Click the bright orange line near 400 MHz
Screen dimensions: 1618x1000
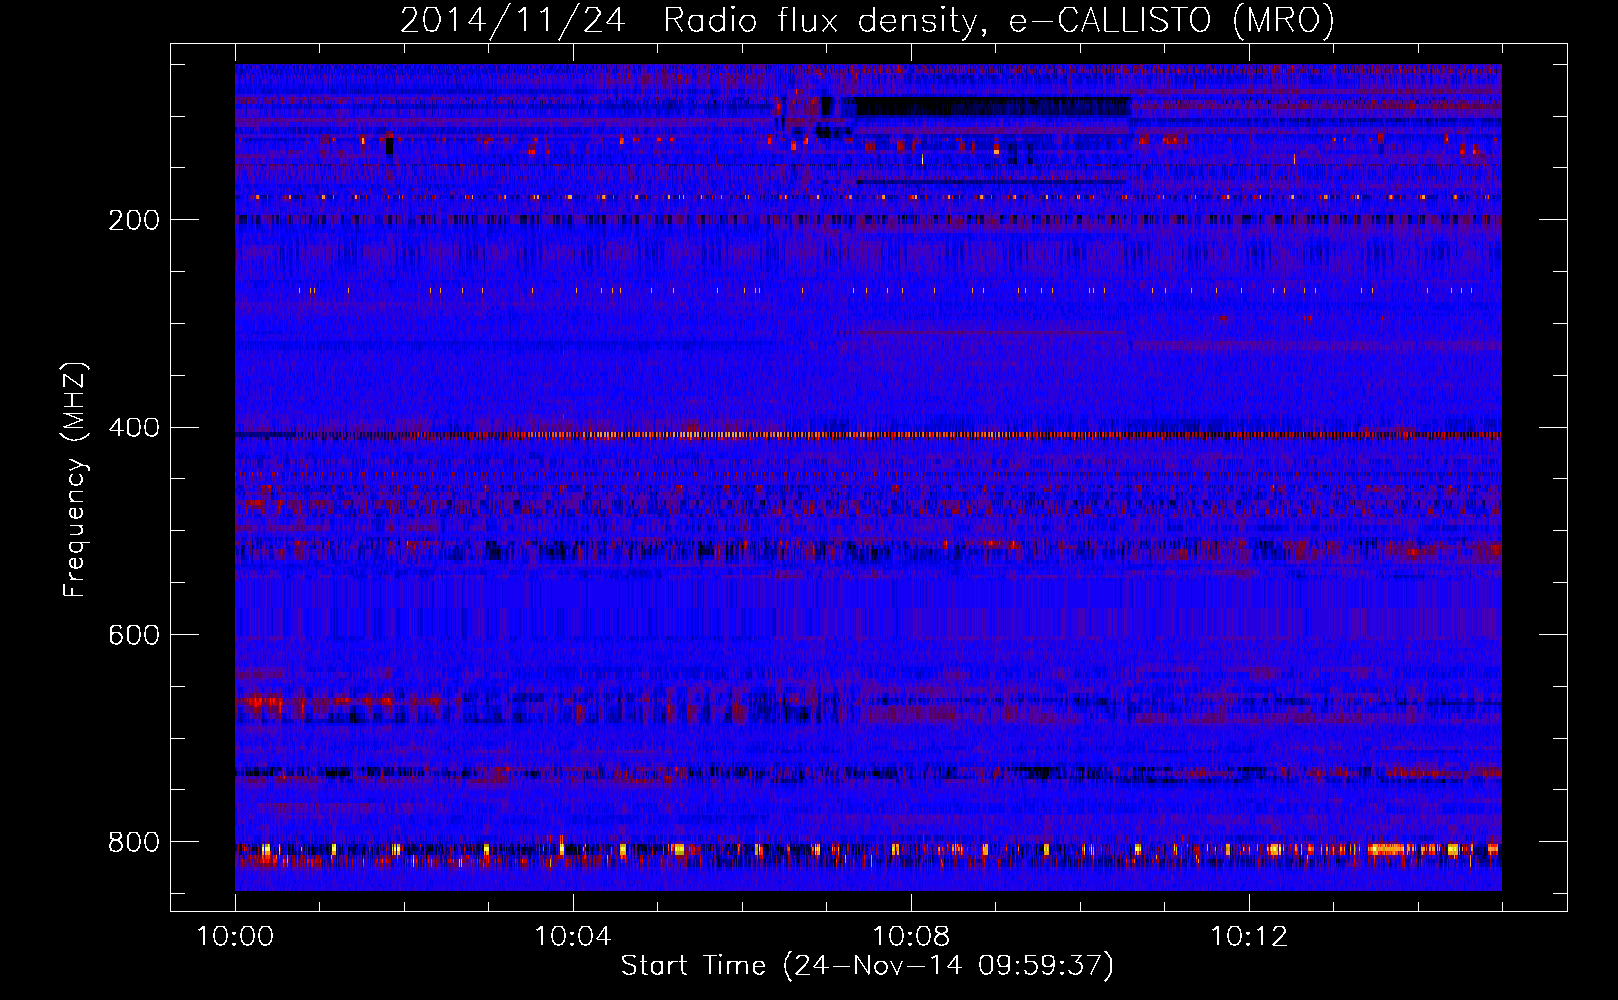coord(868,435)
